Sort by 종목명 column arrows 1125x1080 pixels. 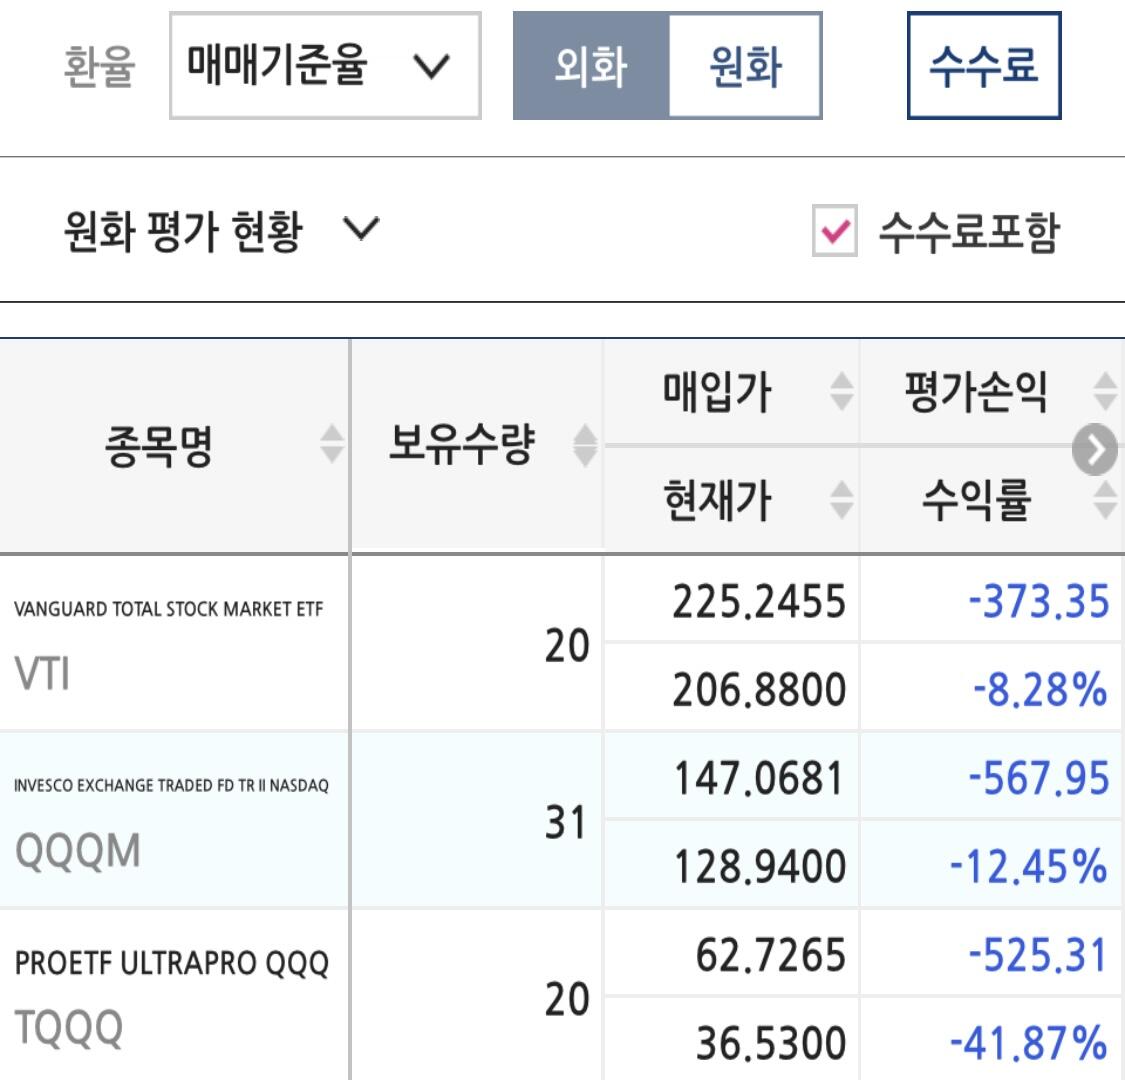(331, 443)
